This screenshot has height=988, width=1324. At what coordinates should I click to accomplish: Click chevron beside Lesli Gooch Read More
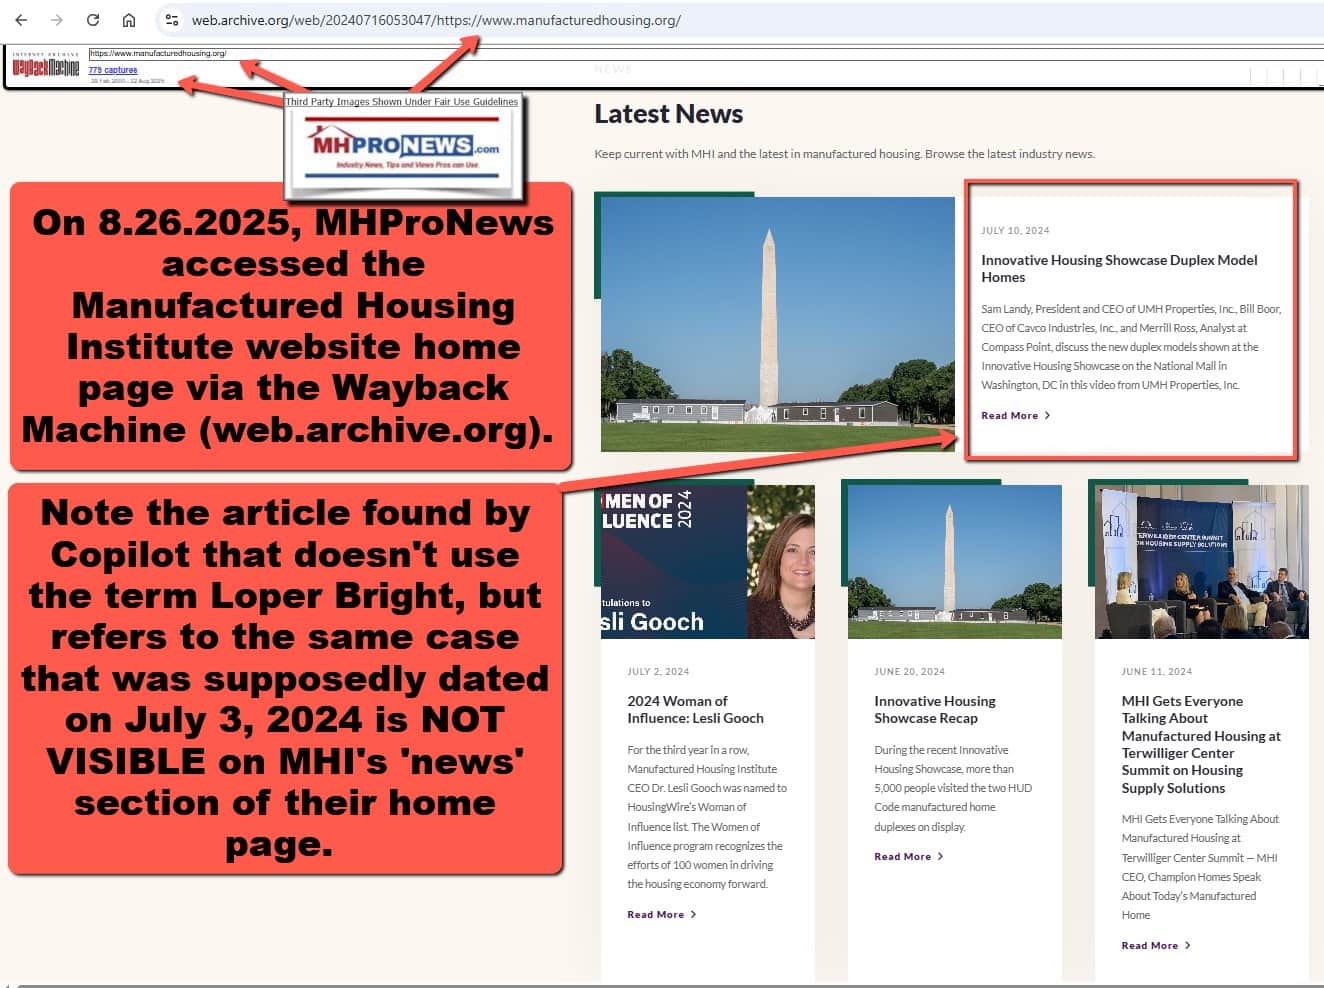693,914
